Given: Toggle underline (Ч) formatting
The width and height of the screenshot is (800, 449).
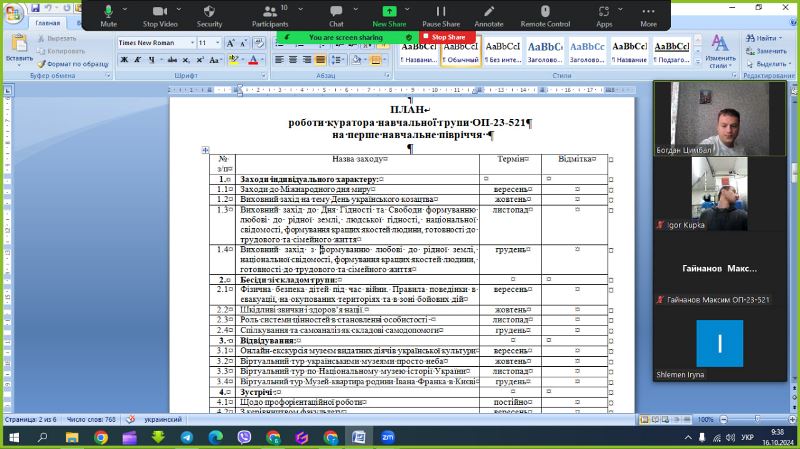Looking at the screenshot, I should tap(151, 60).
